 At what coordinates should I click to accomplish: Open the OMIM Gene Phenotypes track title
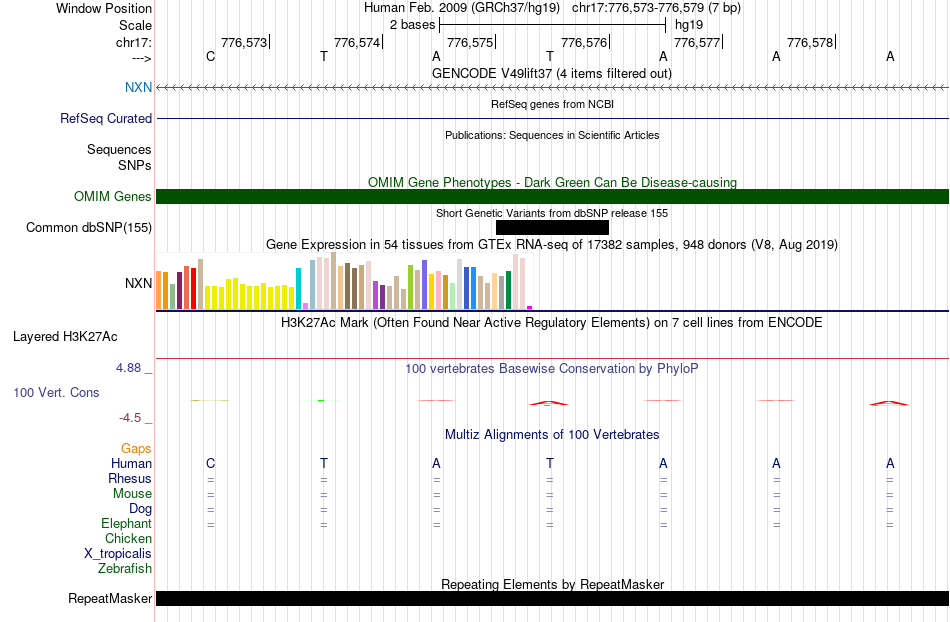552,182
